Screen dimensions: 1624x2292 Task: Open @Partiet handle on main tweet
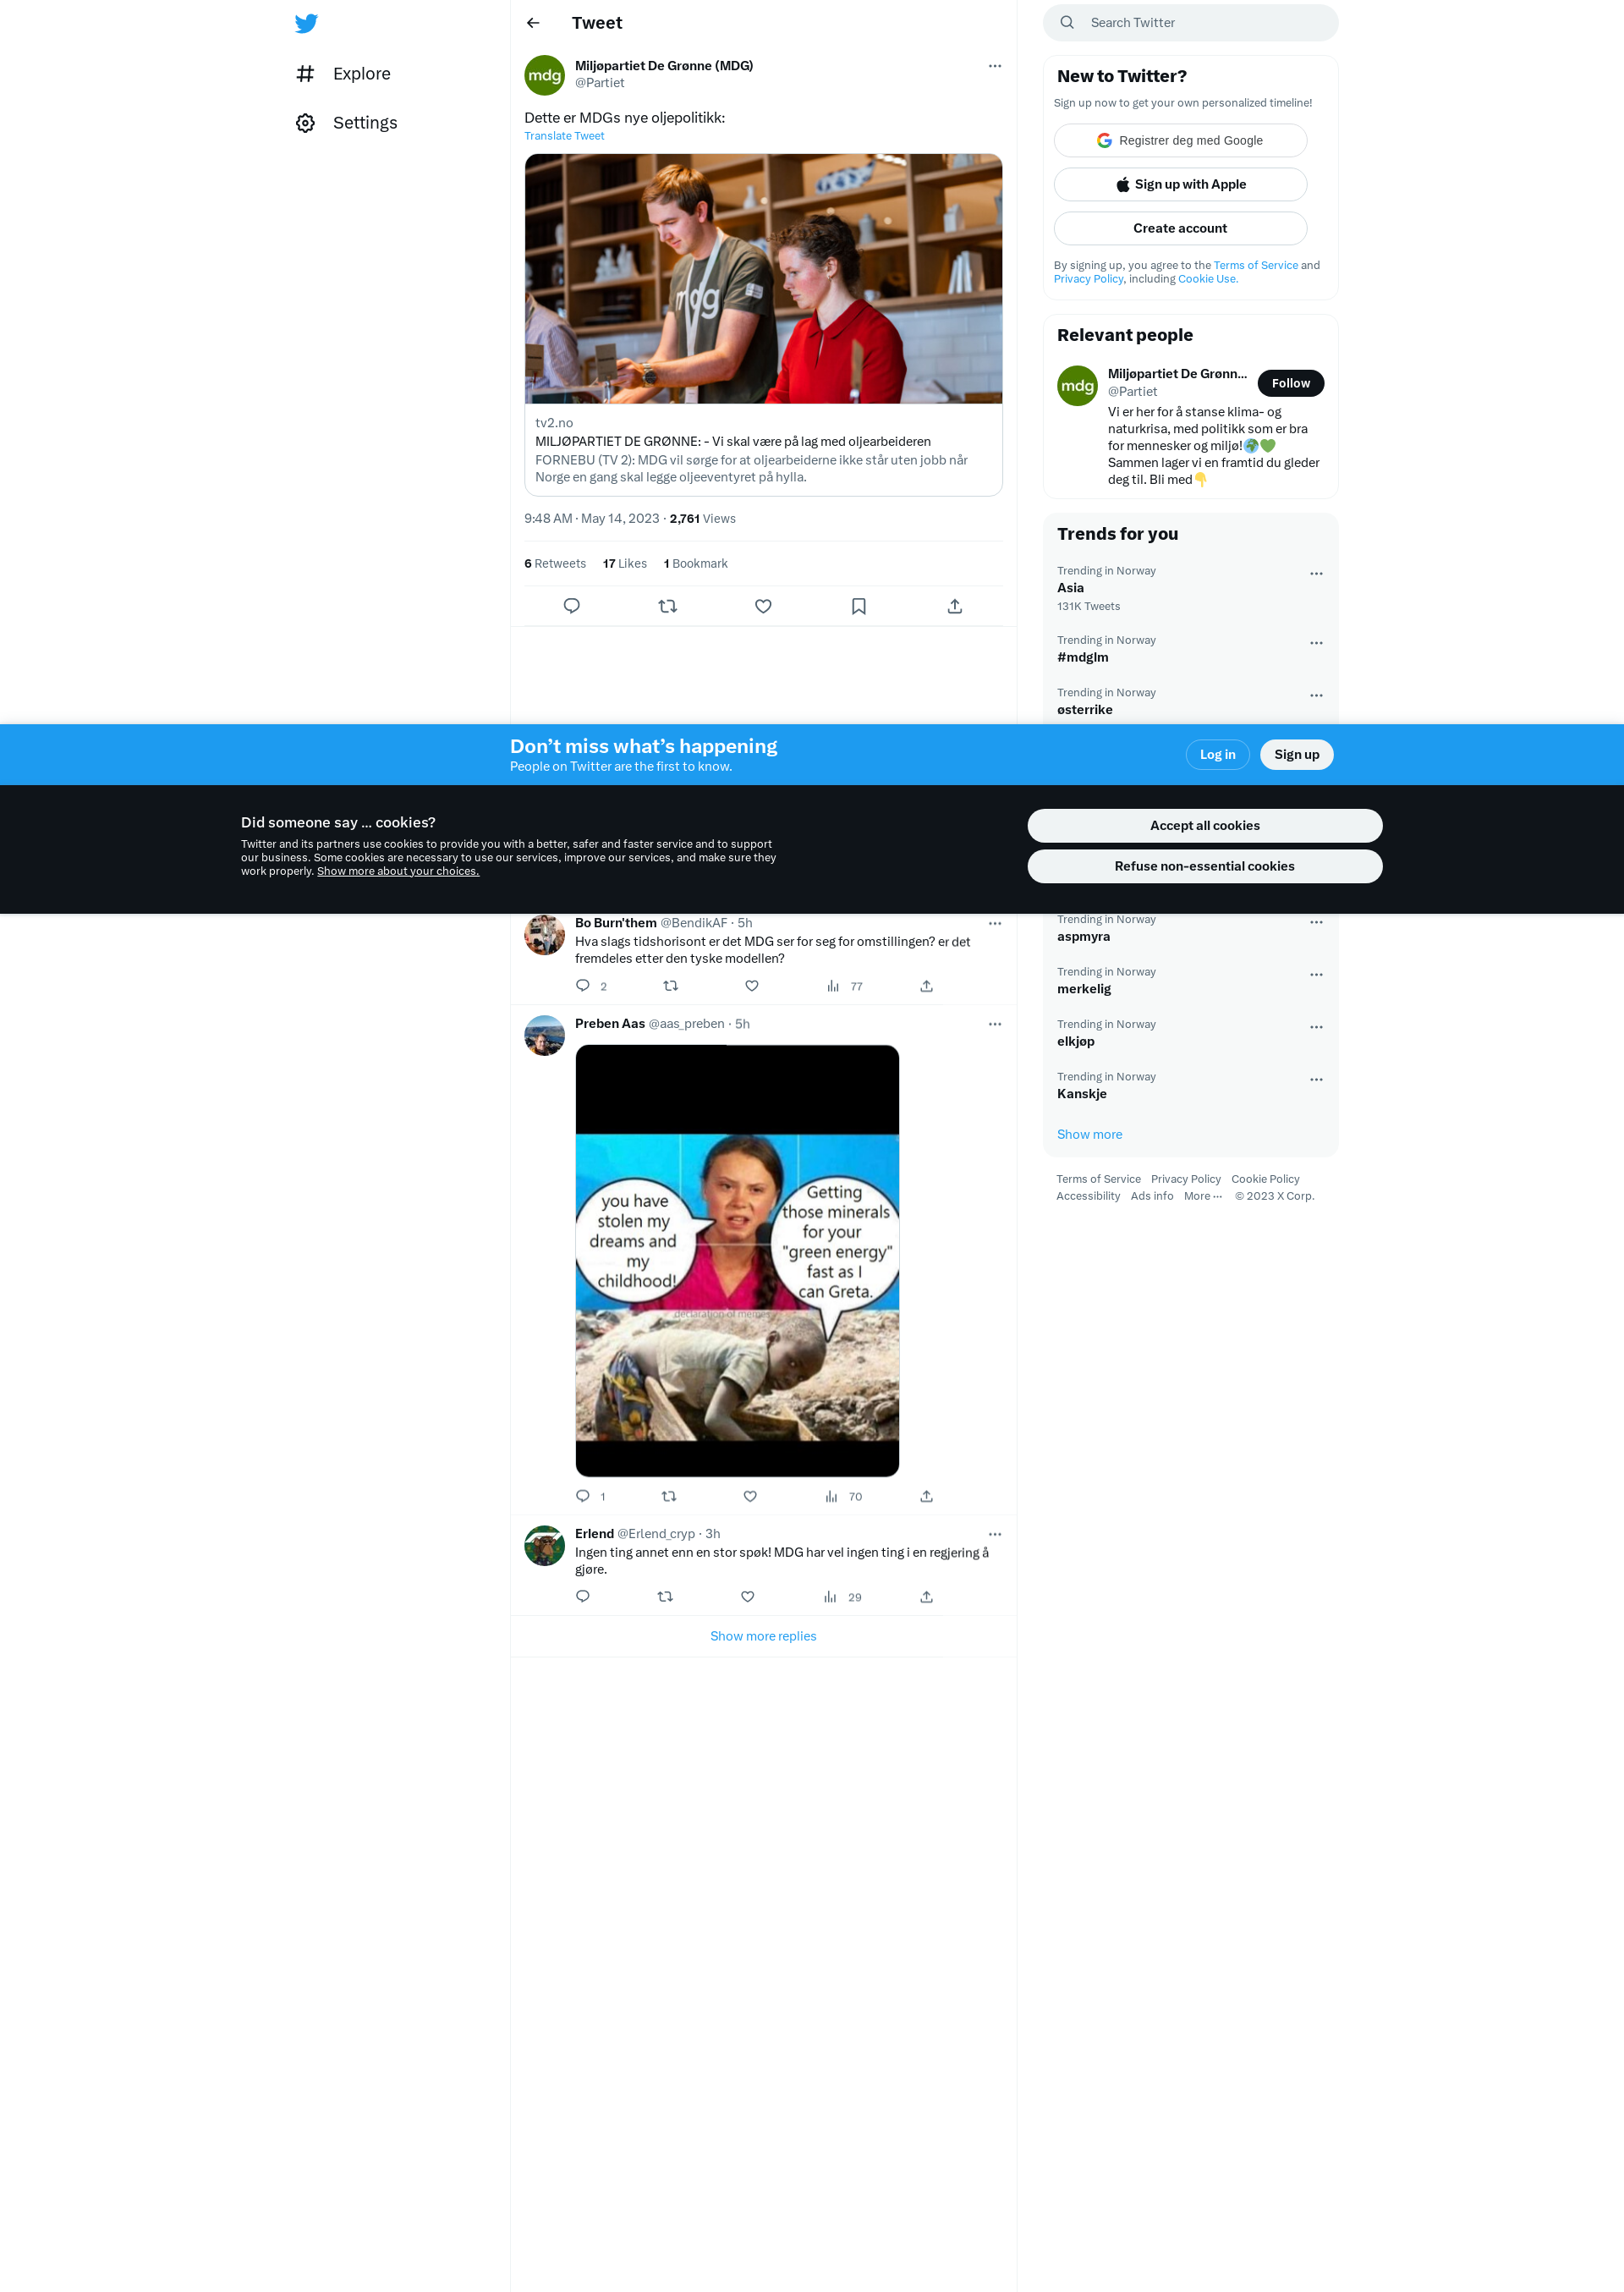(599, 83)
